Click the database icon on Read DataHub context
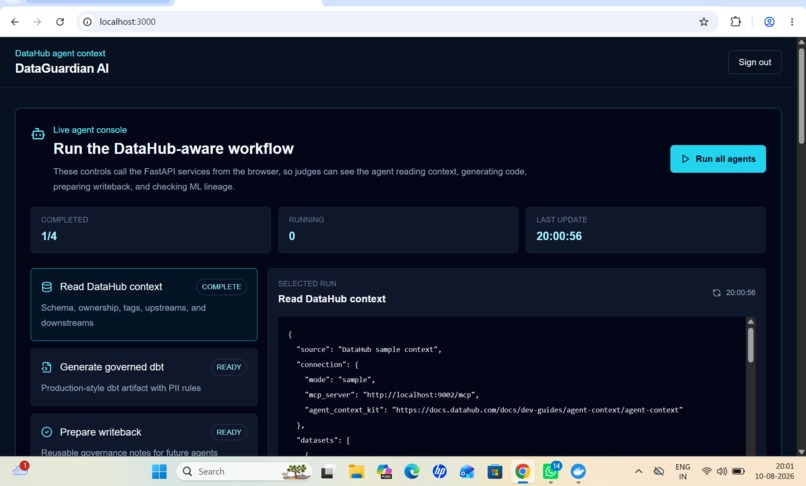 (47, 287)
